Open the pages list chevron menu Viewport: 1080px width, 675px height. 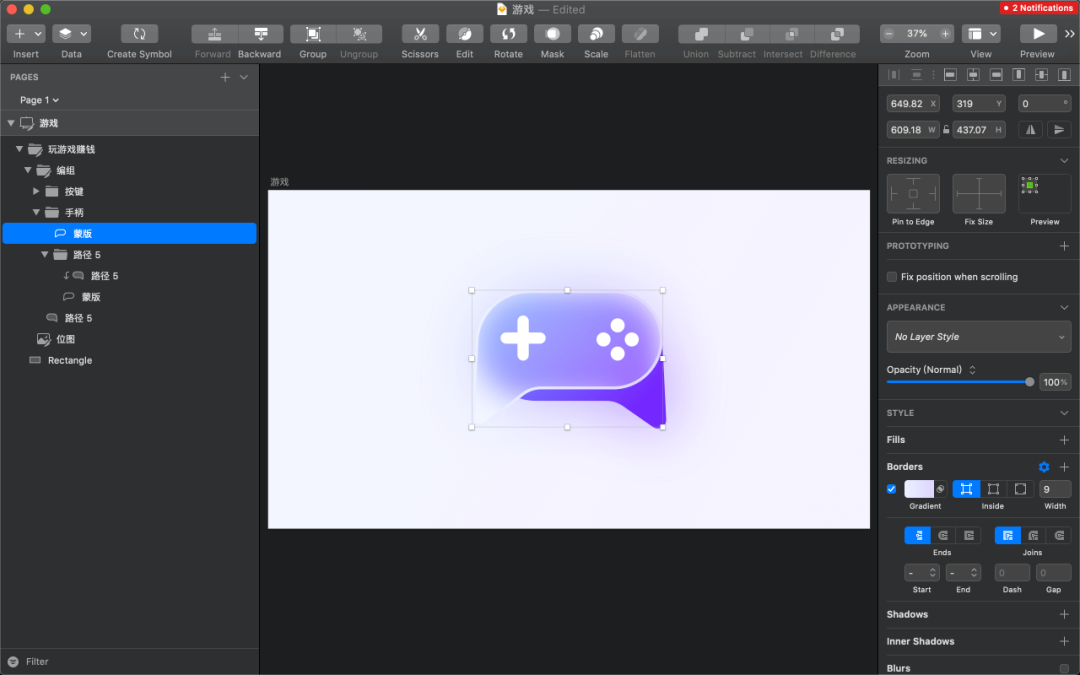(x=244, y=77)
